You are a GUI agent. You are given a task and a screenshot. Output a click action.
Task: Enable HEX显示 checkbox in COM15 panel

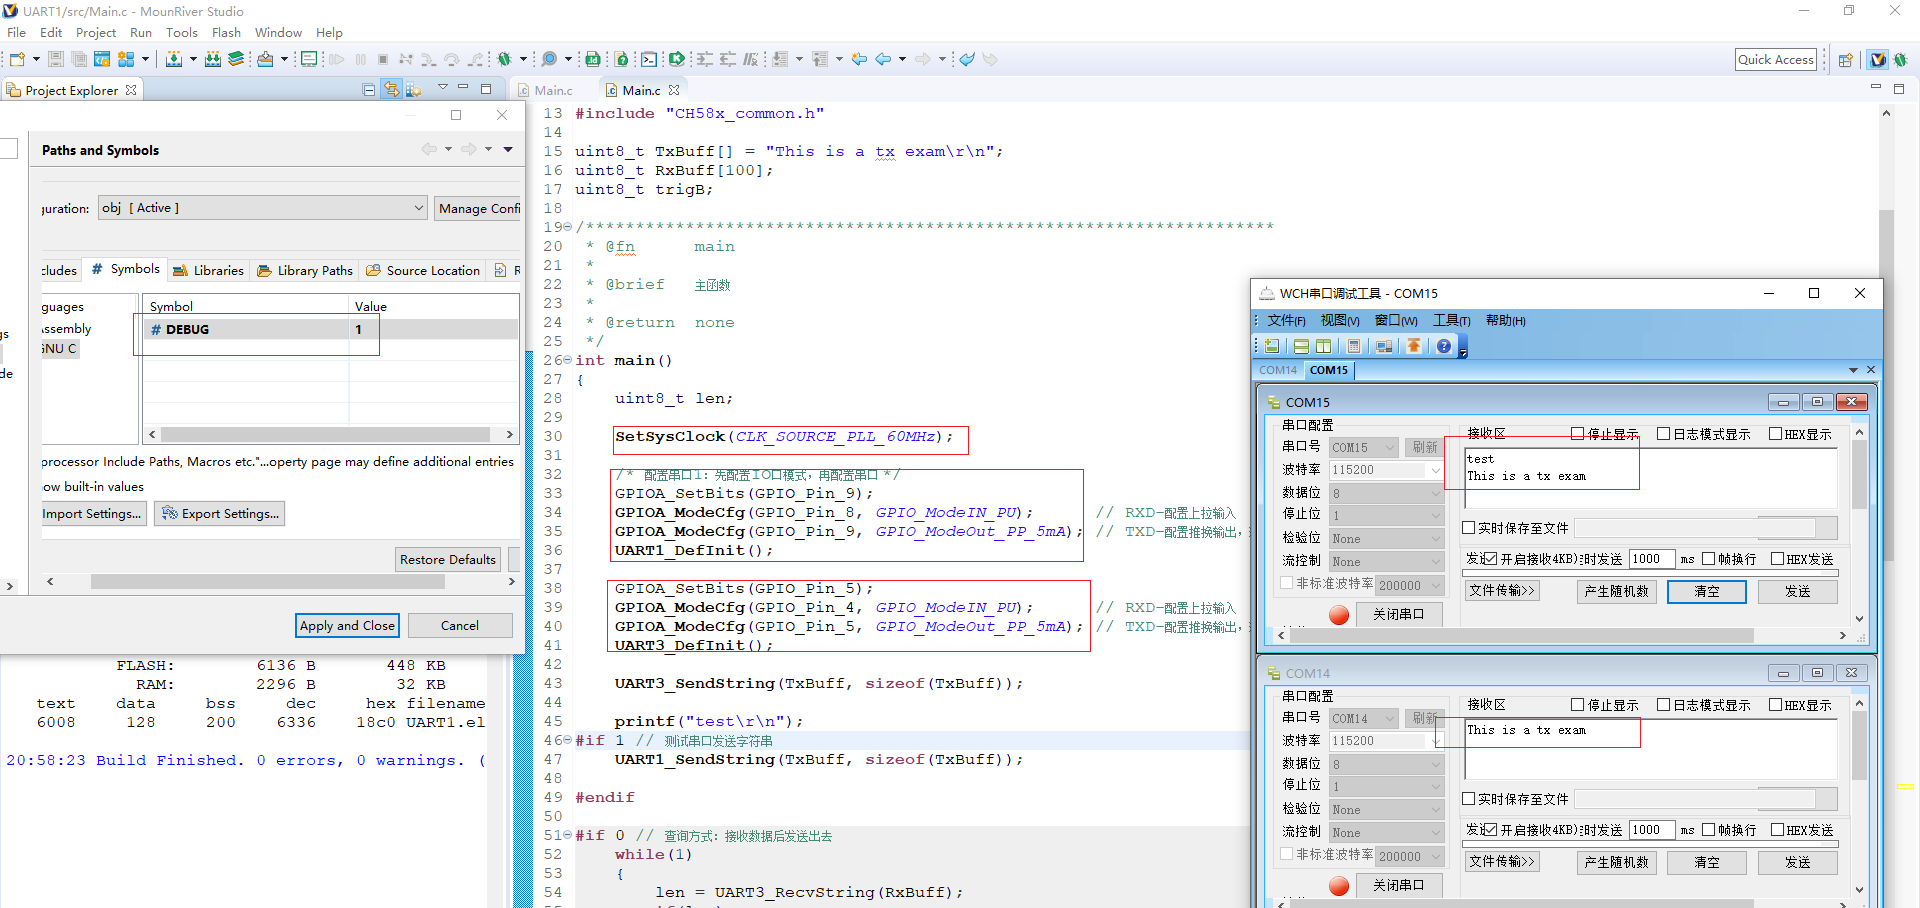click(x=1776, y=434)
